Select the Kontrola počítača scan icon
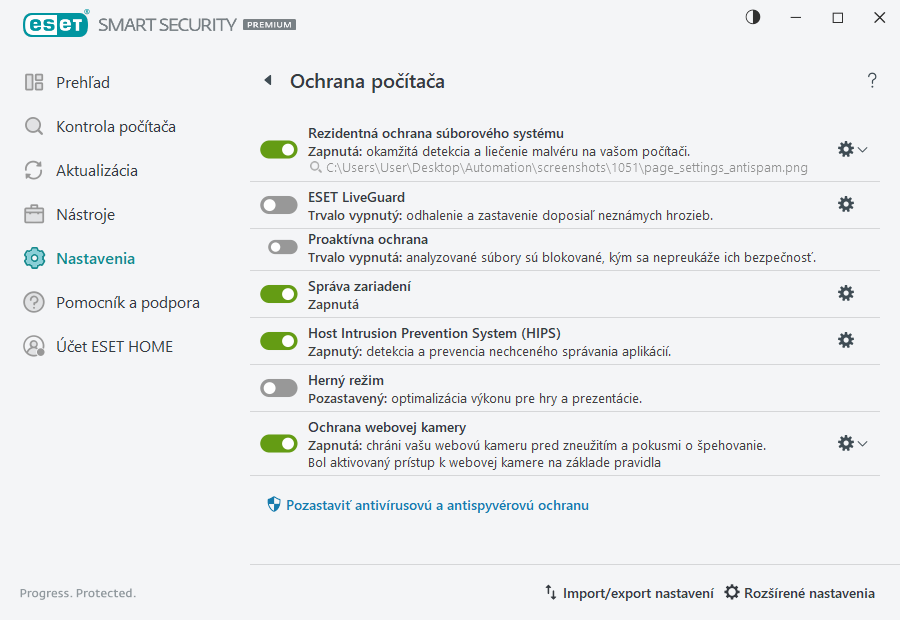This screenshot has height=620, width=900. 33,126
